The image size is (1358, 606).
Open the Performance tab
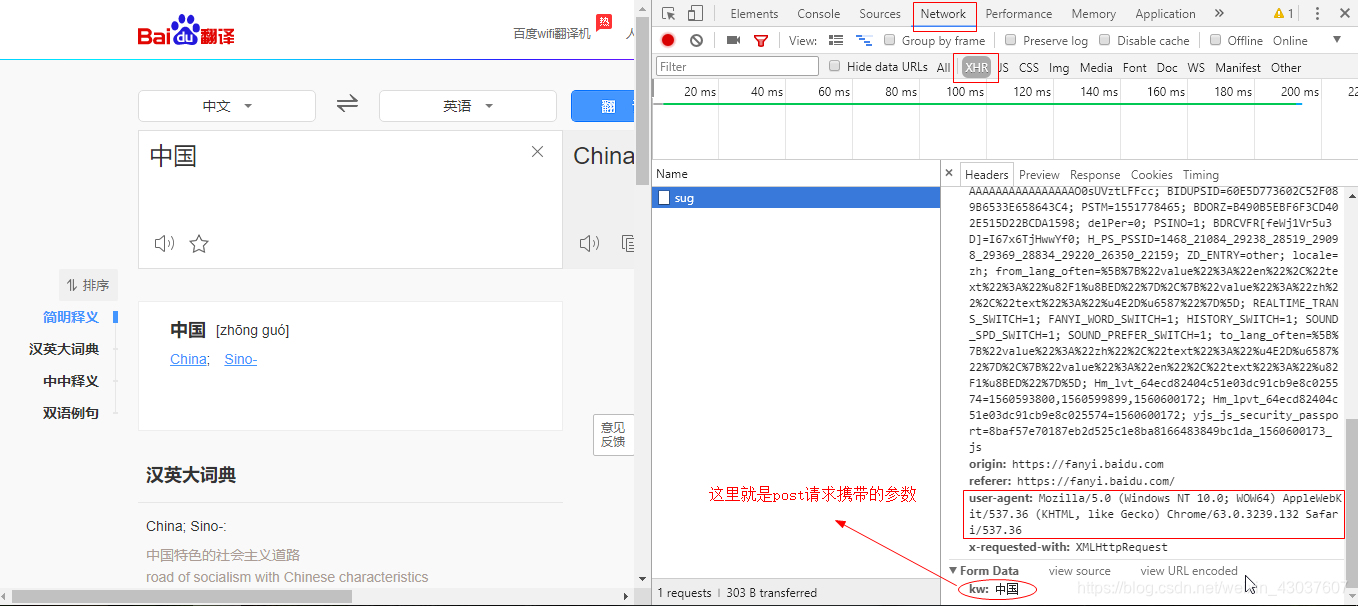[x=1019, y=14]
